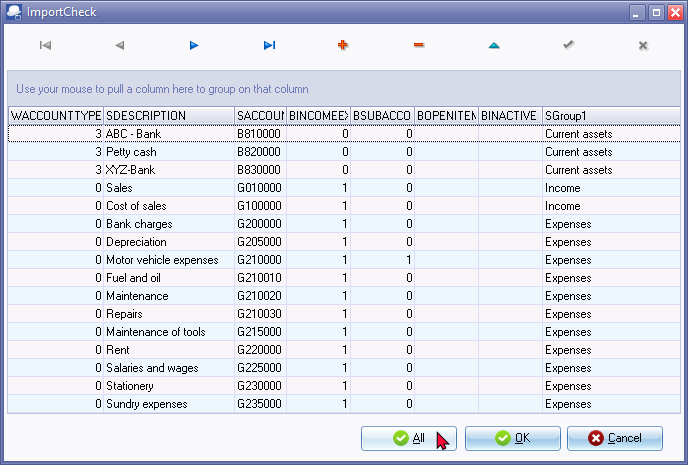Cancel edit with X navigator icon
This screenshot has height=465, width=688.
point(643,46)
